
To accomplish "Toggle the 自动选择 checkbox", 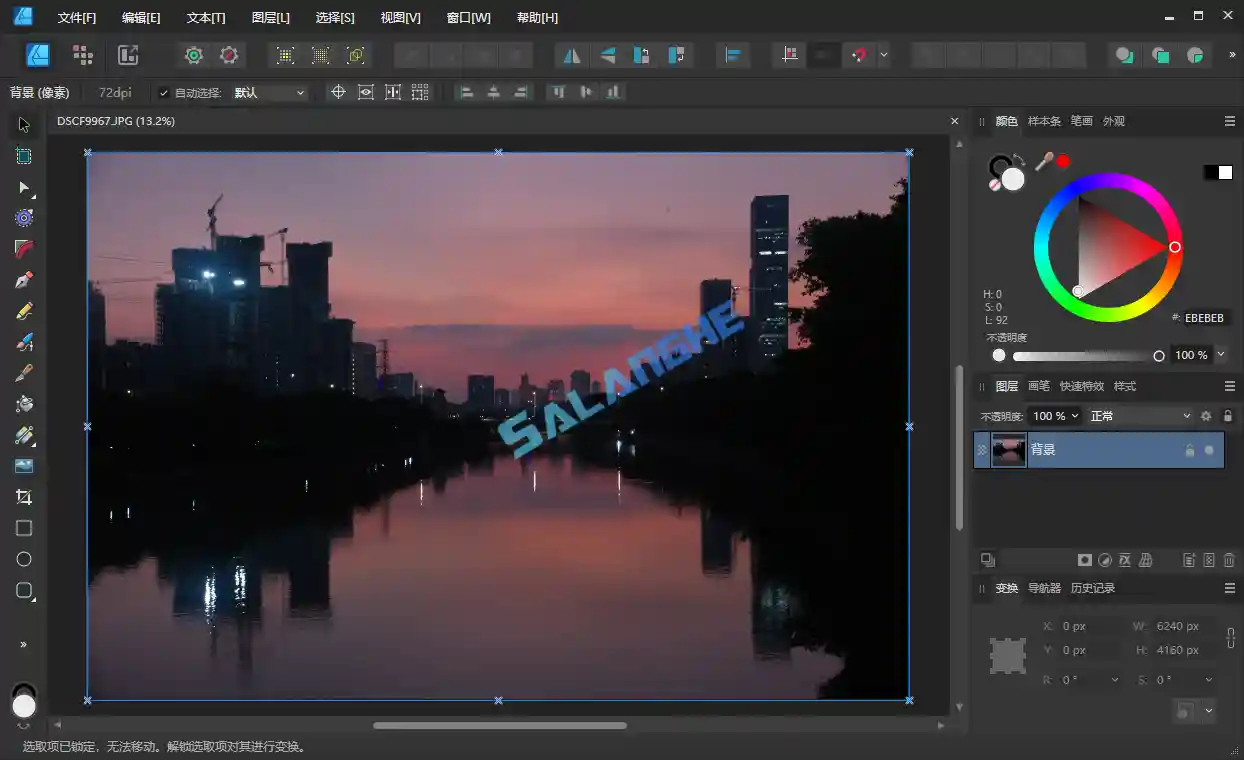I will [x=163, y=92].
